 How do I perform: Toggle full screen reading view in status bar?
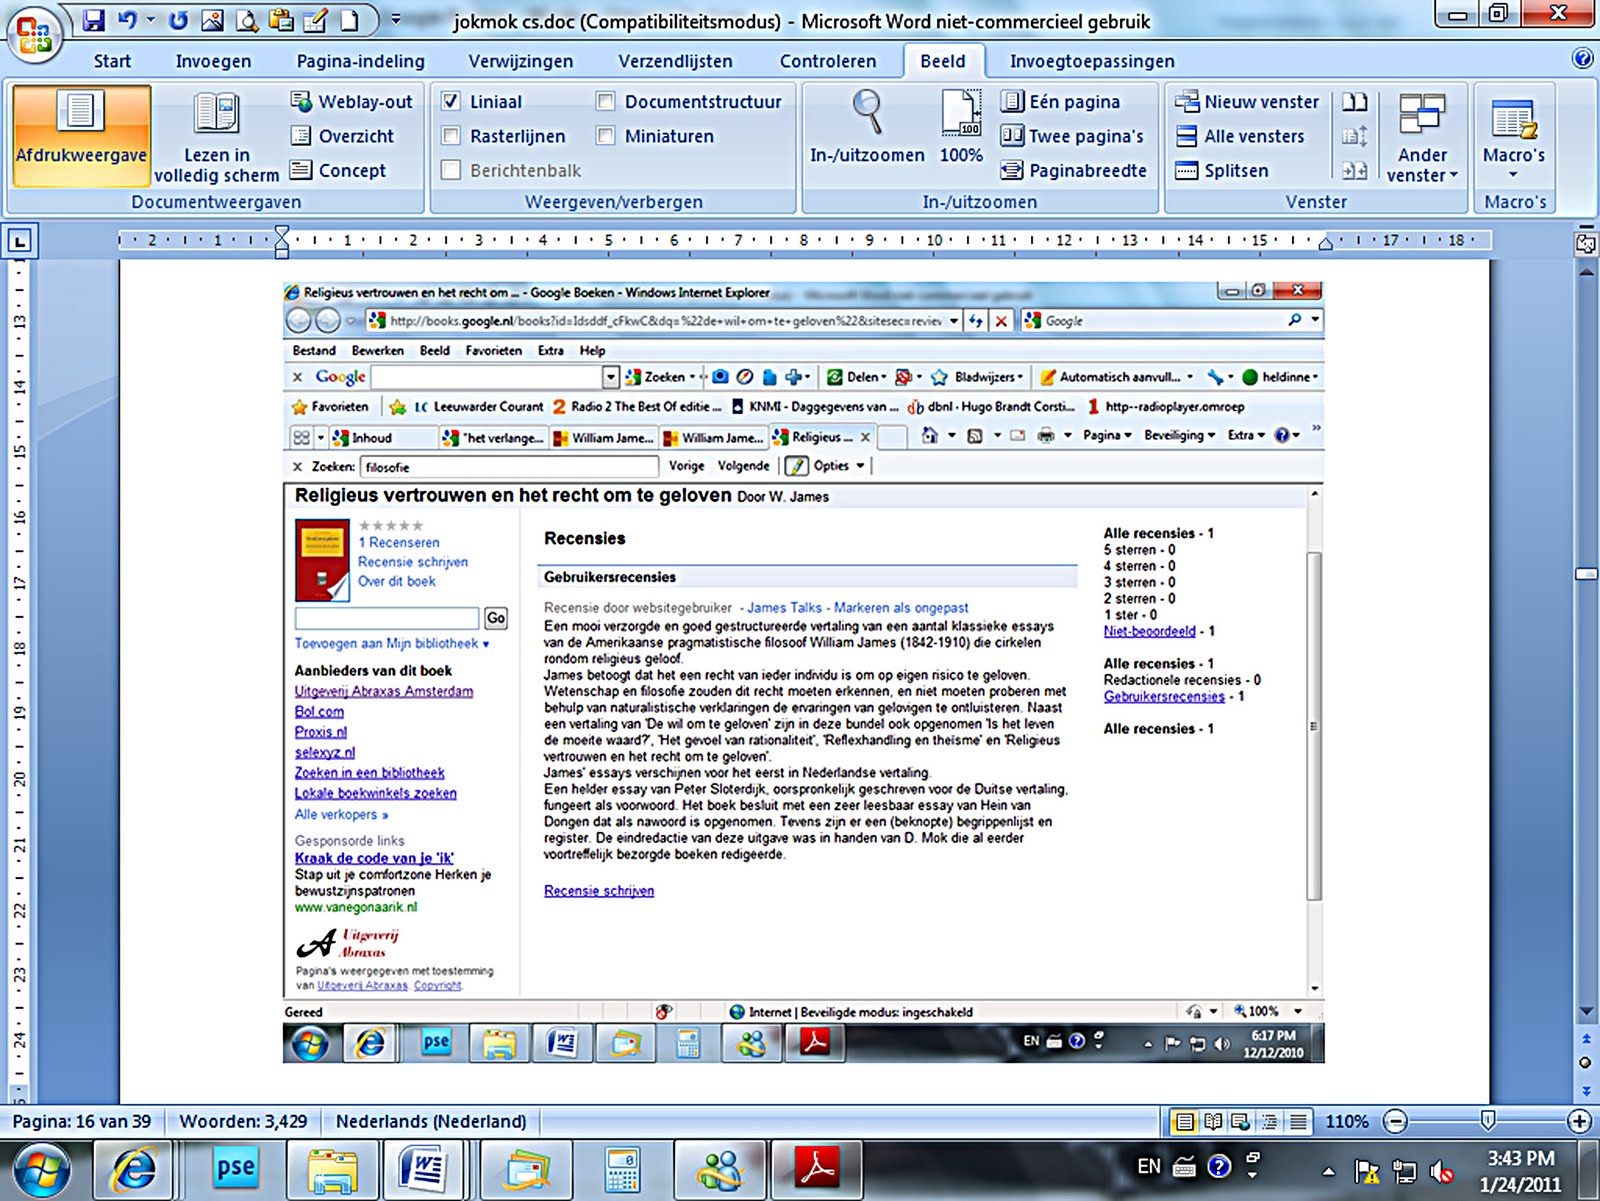pos(1213,1122)
